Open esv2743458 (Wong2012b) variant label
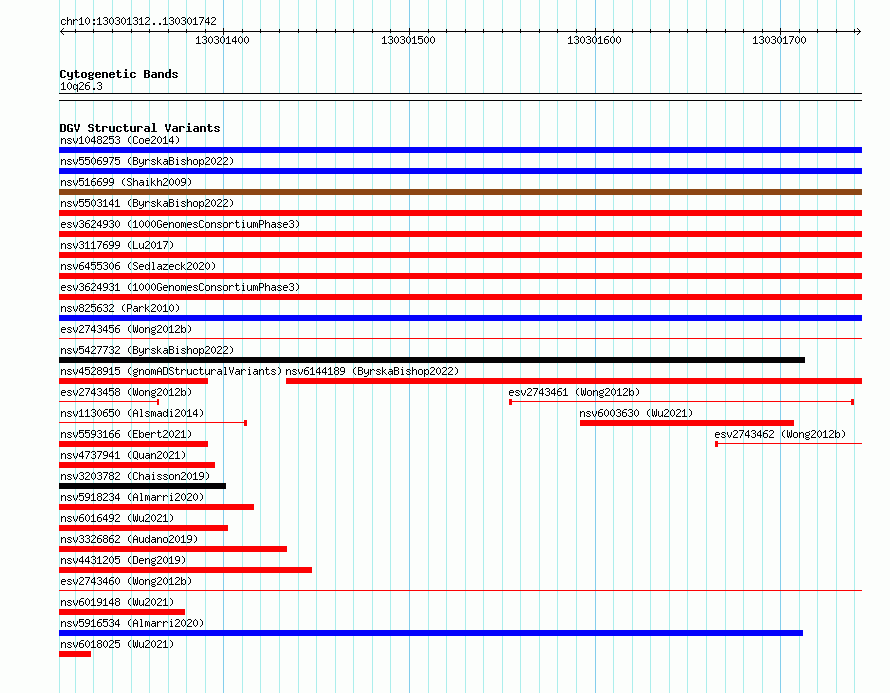The height and width of the screenshot is (693, 890). [x=126, y=392]
